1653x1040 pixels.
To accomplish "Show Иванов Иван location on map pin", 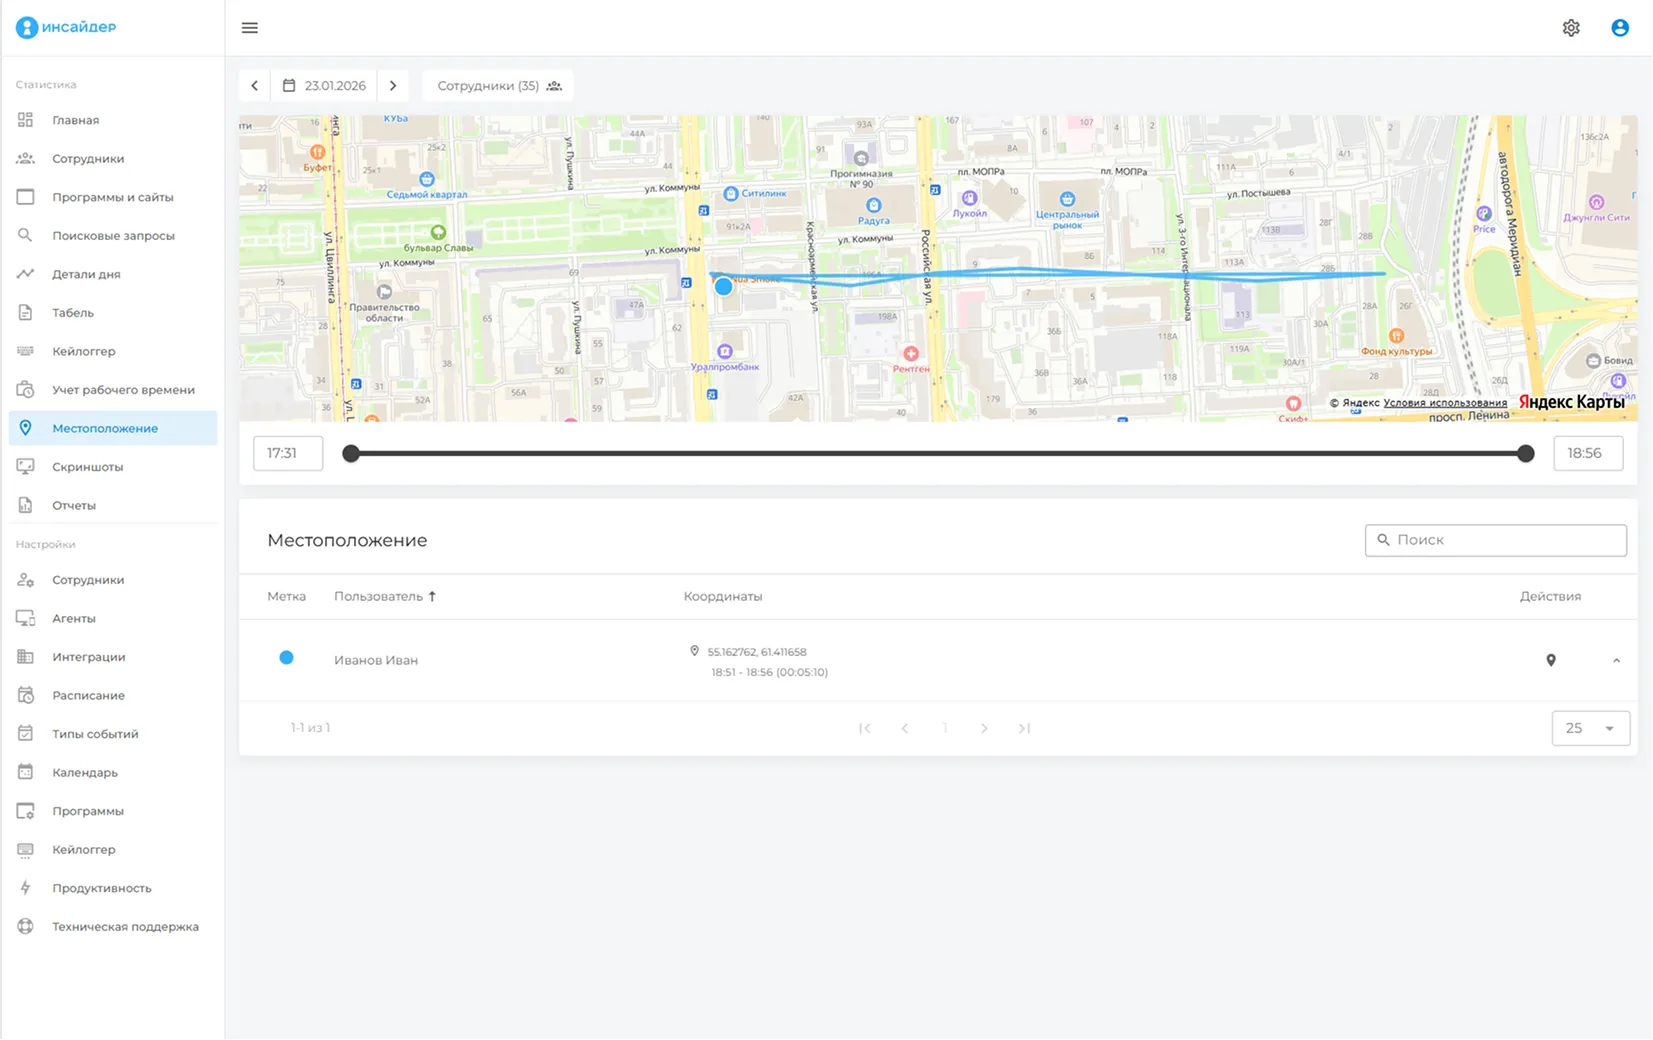I will pyautogui.click(x=1551, y=660).
